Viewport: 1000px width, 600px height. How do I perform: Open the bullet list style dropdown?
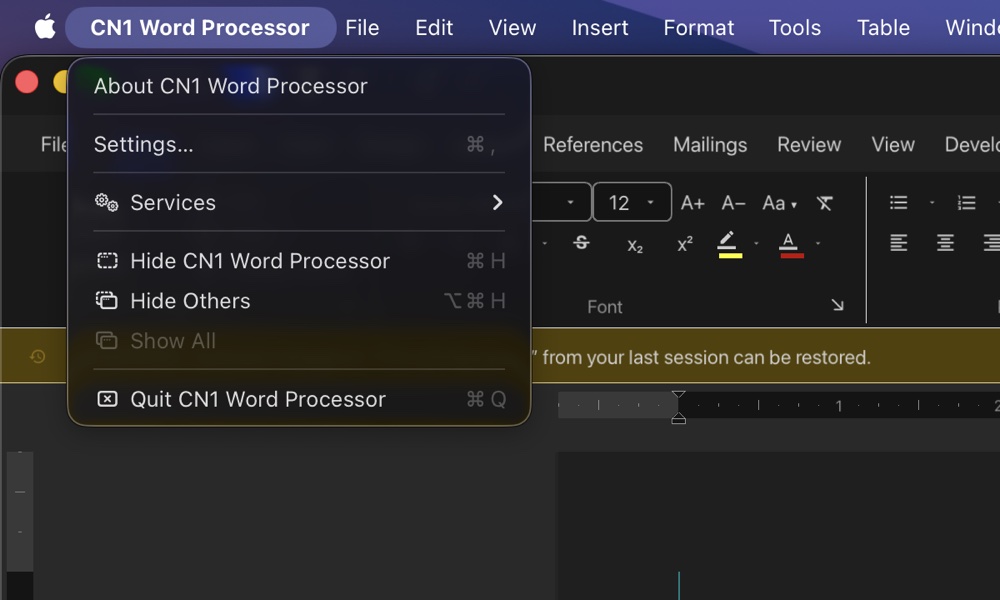click(x=932, y=203)
